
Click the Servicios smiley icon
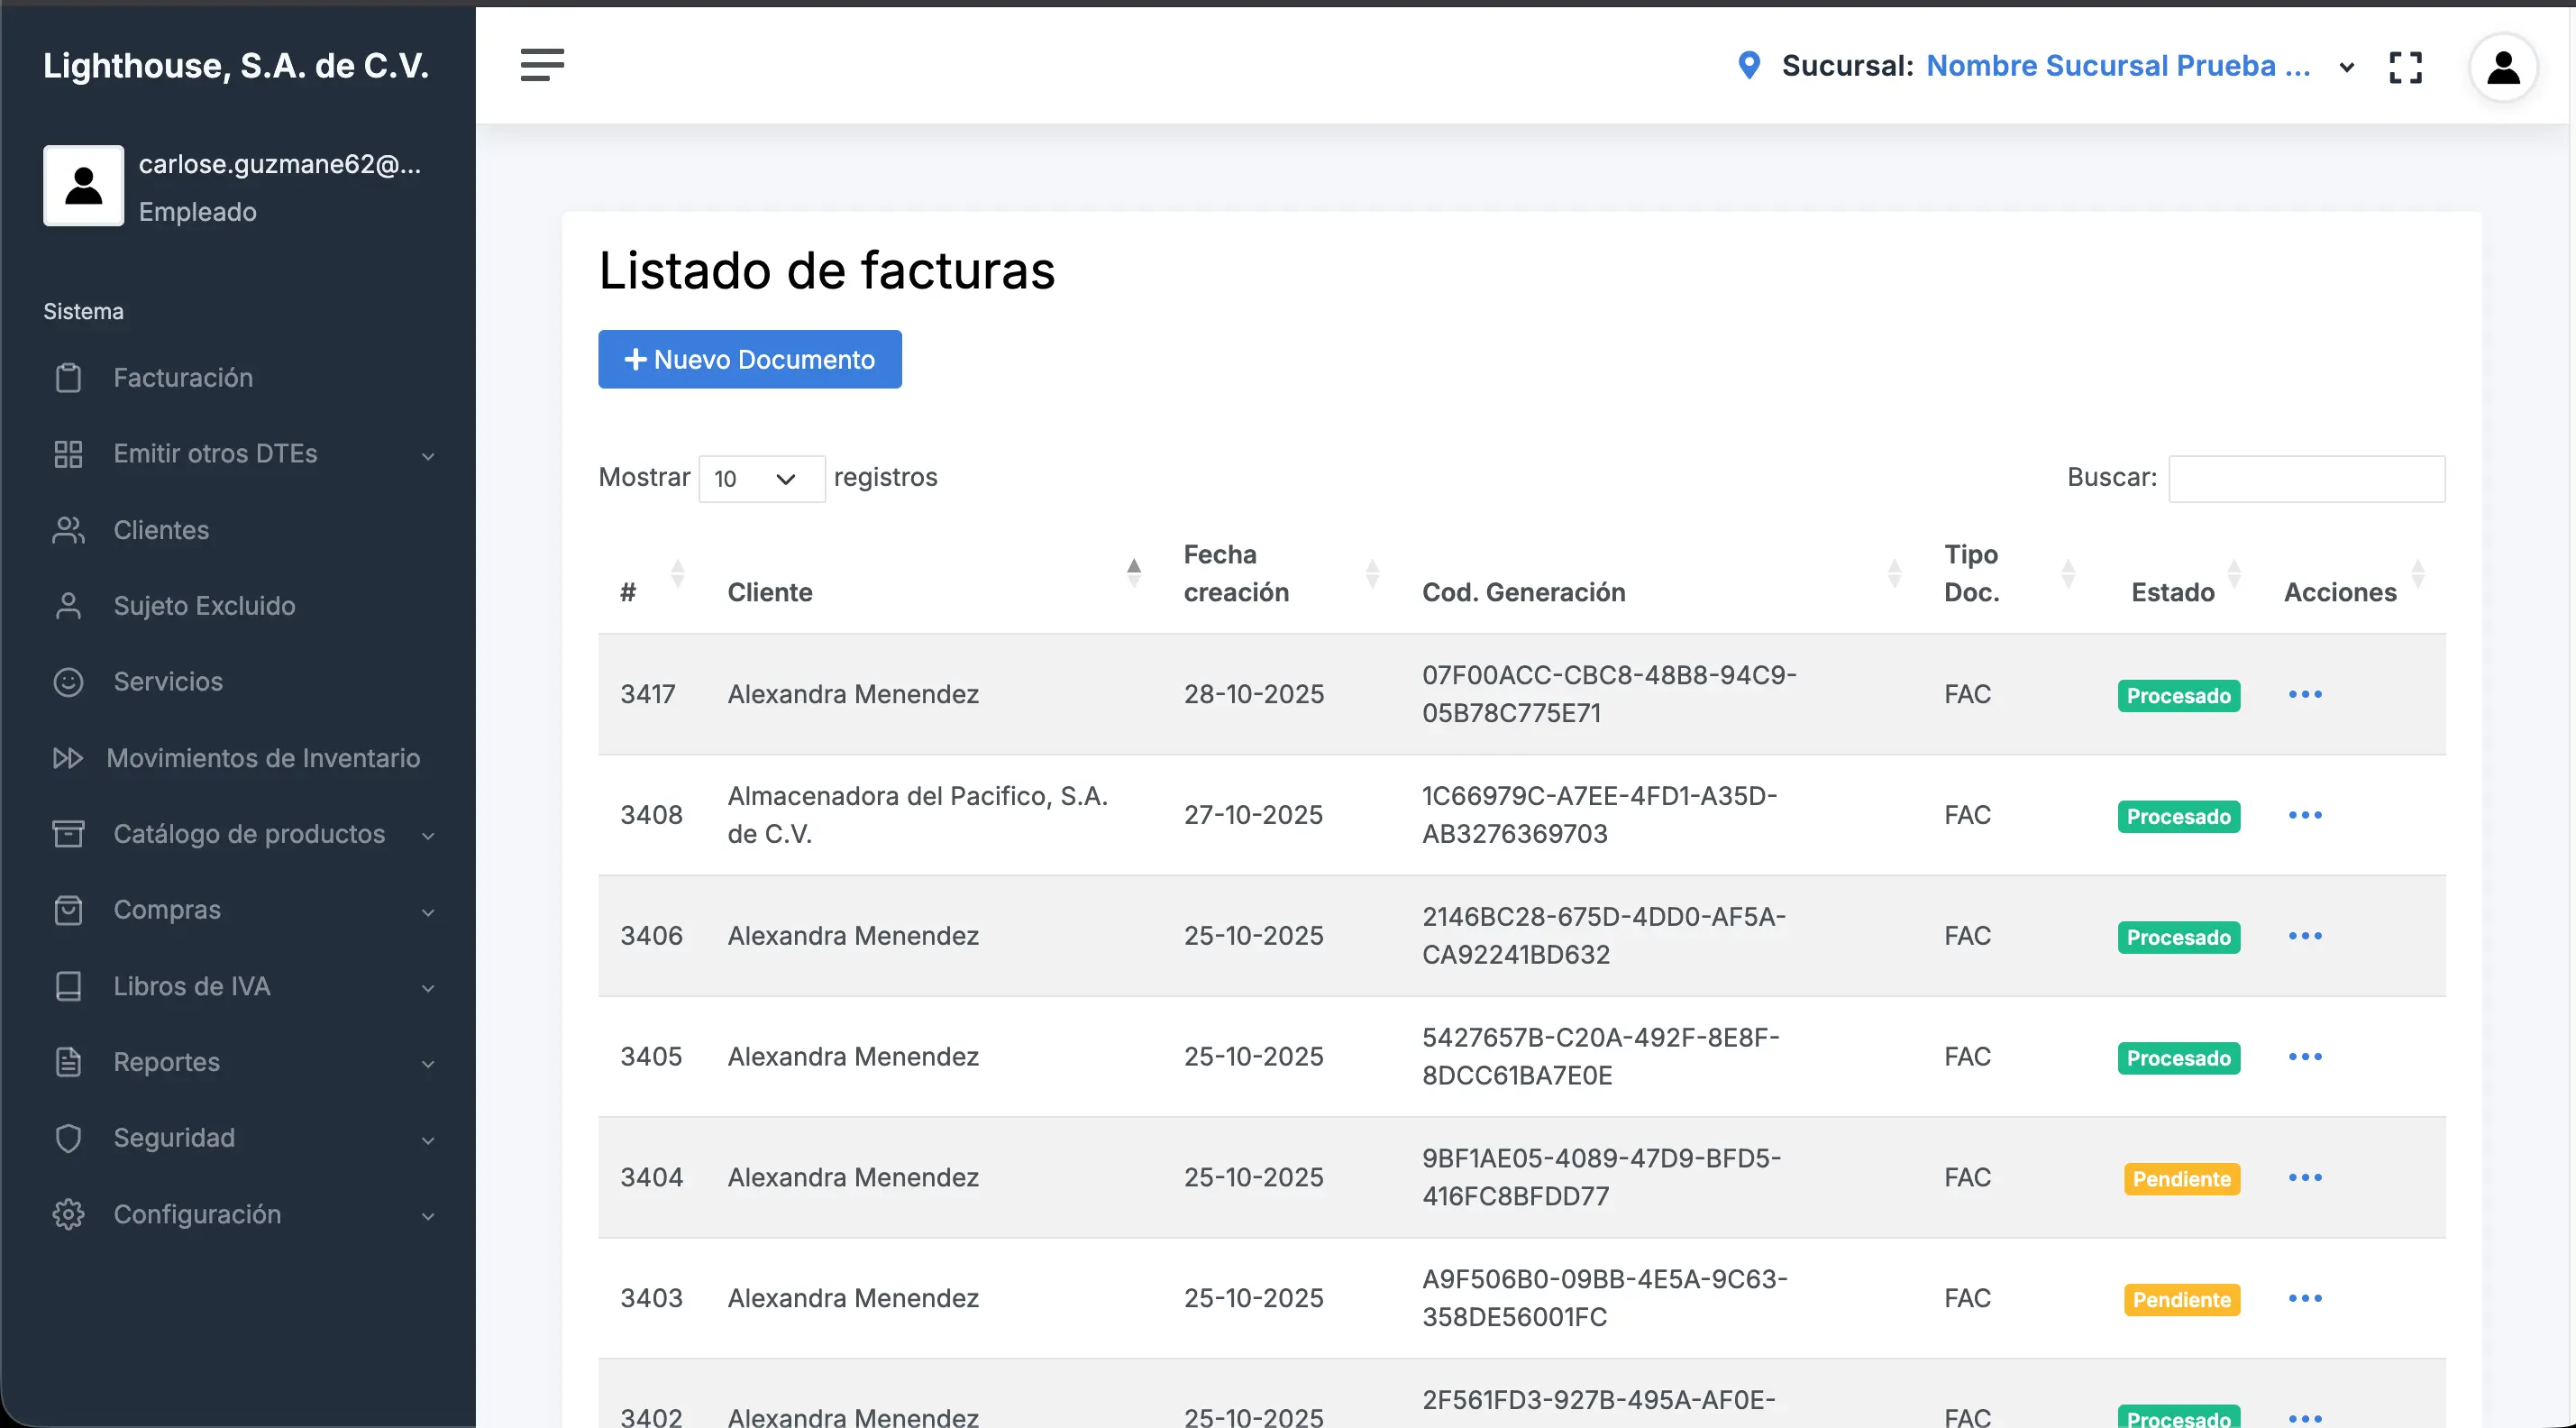[x=68, y=682]
